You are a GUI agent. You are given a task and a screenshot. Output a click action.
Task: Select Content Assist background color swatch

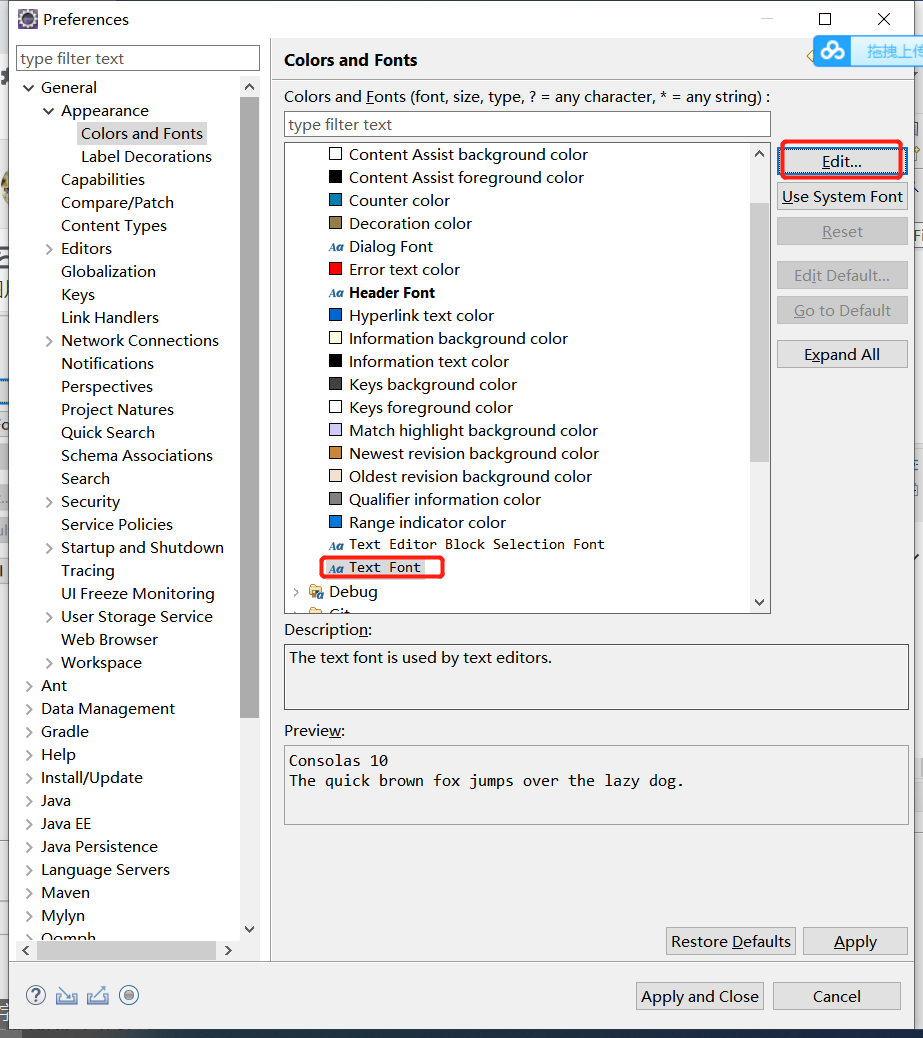[336, 154]
